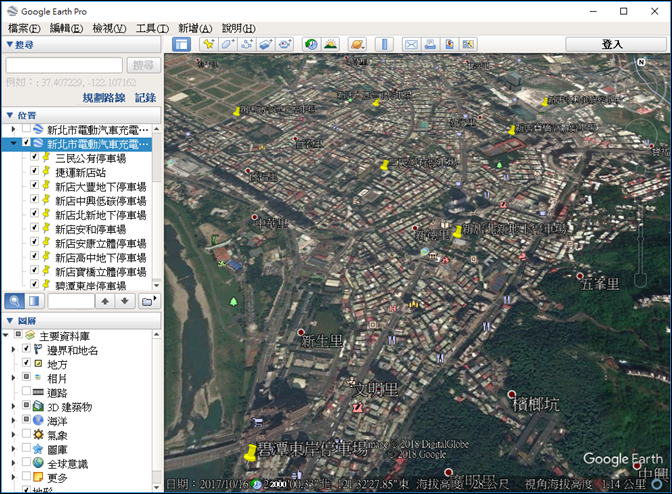Image resolution: width=672 pixels, height=494 pixels.
Task: Check the first unchecked 新北市電動汽車充電 folder
Action: click(26, 128)
